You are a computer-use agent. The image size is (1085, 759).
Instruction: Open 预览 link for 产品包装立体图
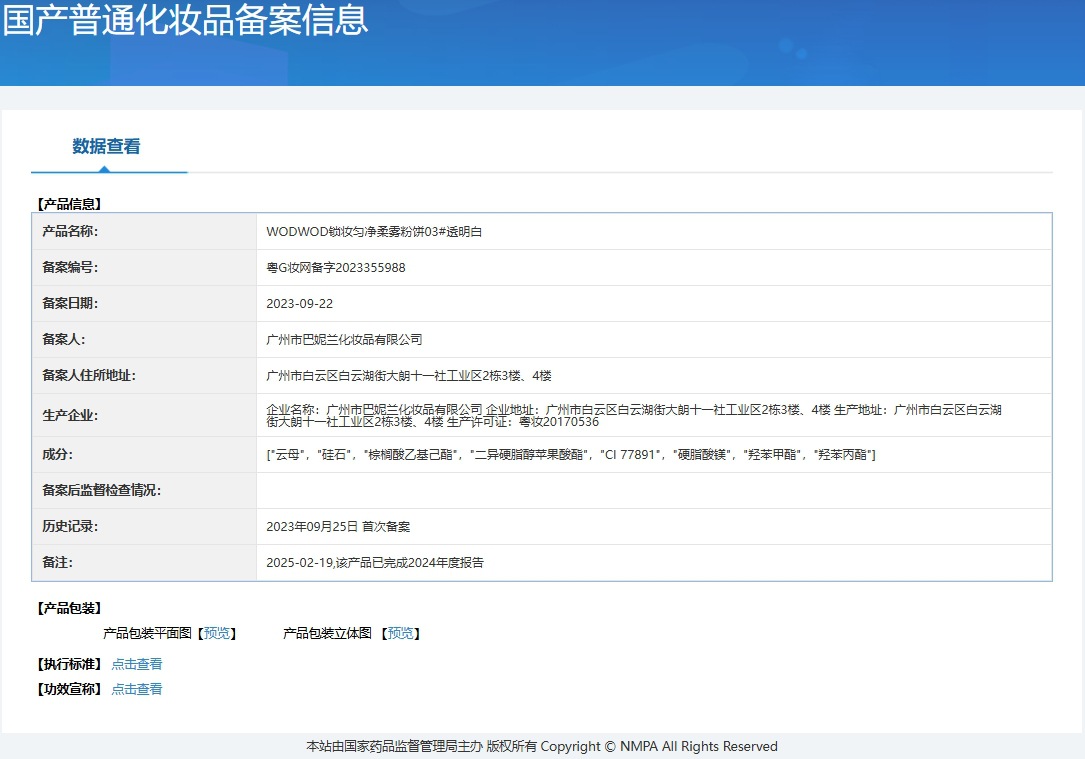[x=400, y=633]
